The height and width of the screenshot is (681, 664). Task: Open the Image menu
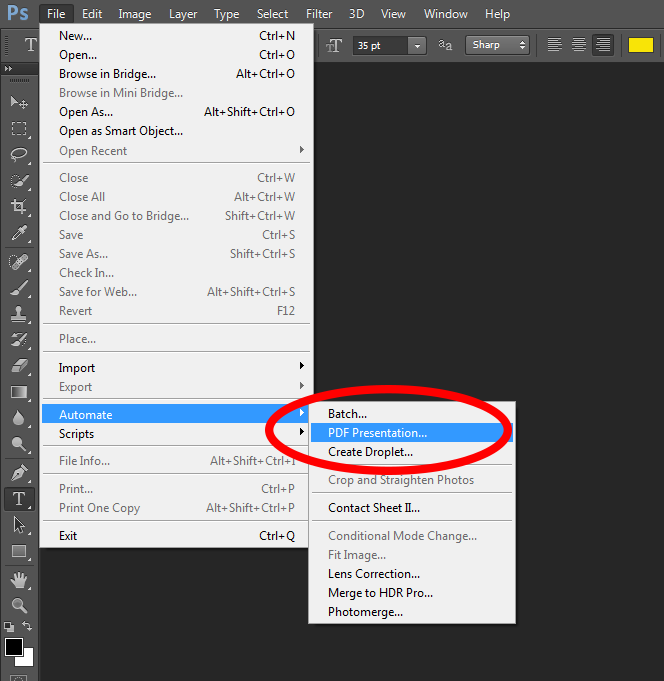coord(135,14)
